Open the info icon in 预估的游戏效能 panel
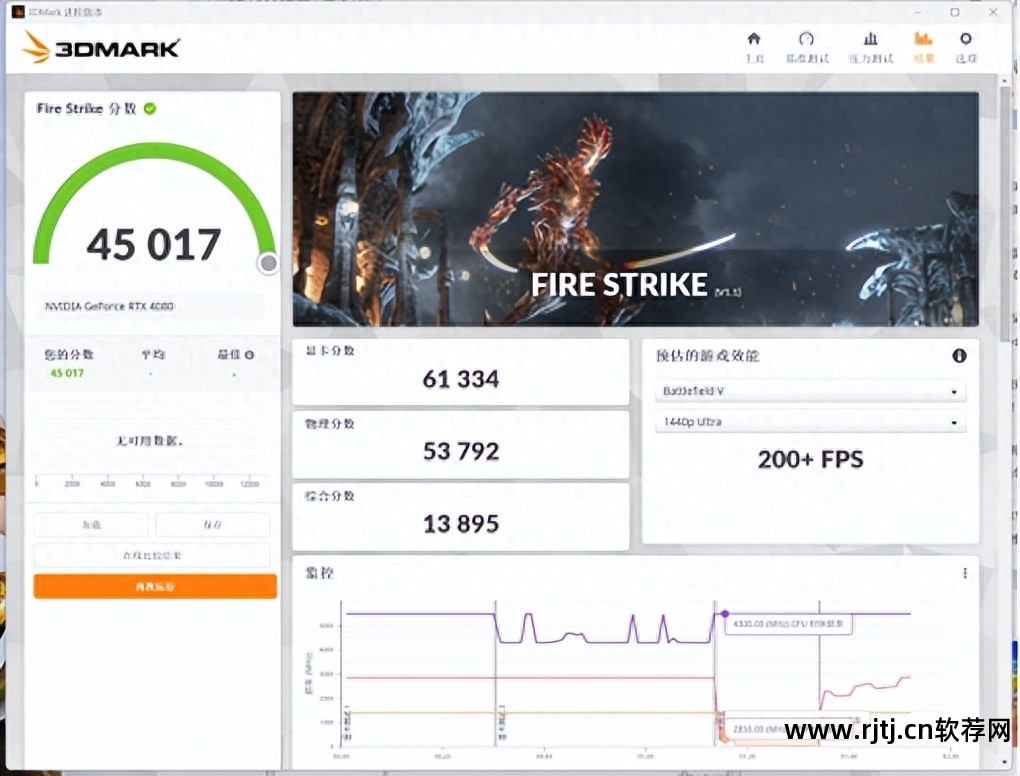The width and height of the screenshot is (1020, 776). tap(959, 356)
